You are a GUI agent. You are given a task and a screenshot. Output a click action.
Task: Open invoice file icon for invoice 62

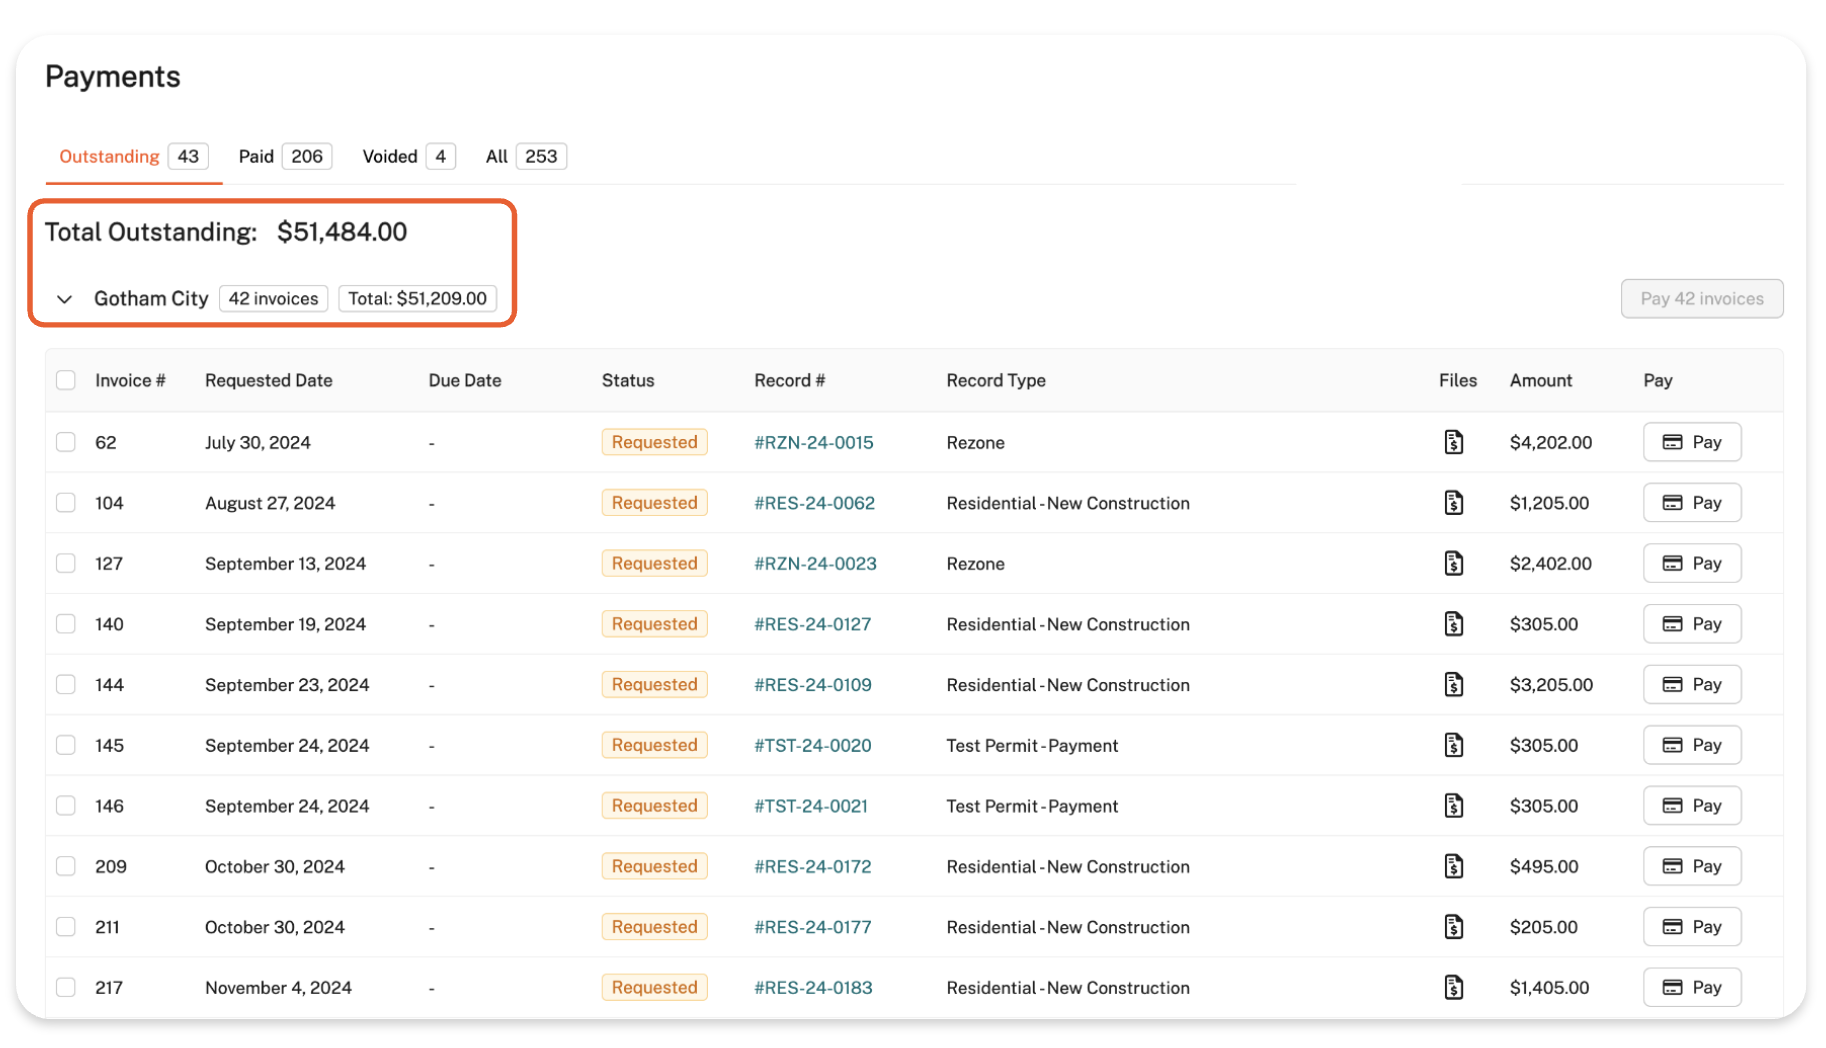(1453, 442)
